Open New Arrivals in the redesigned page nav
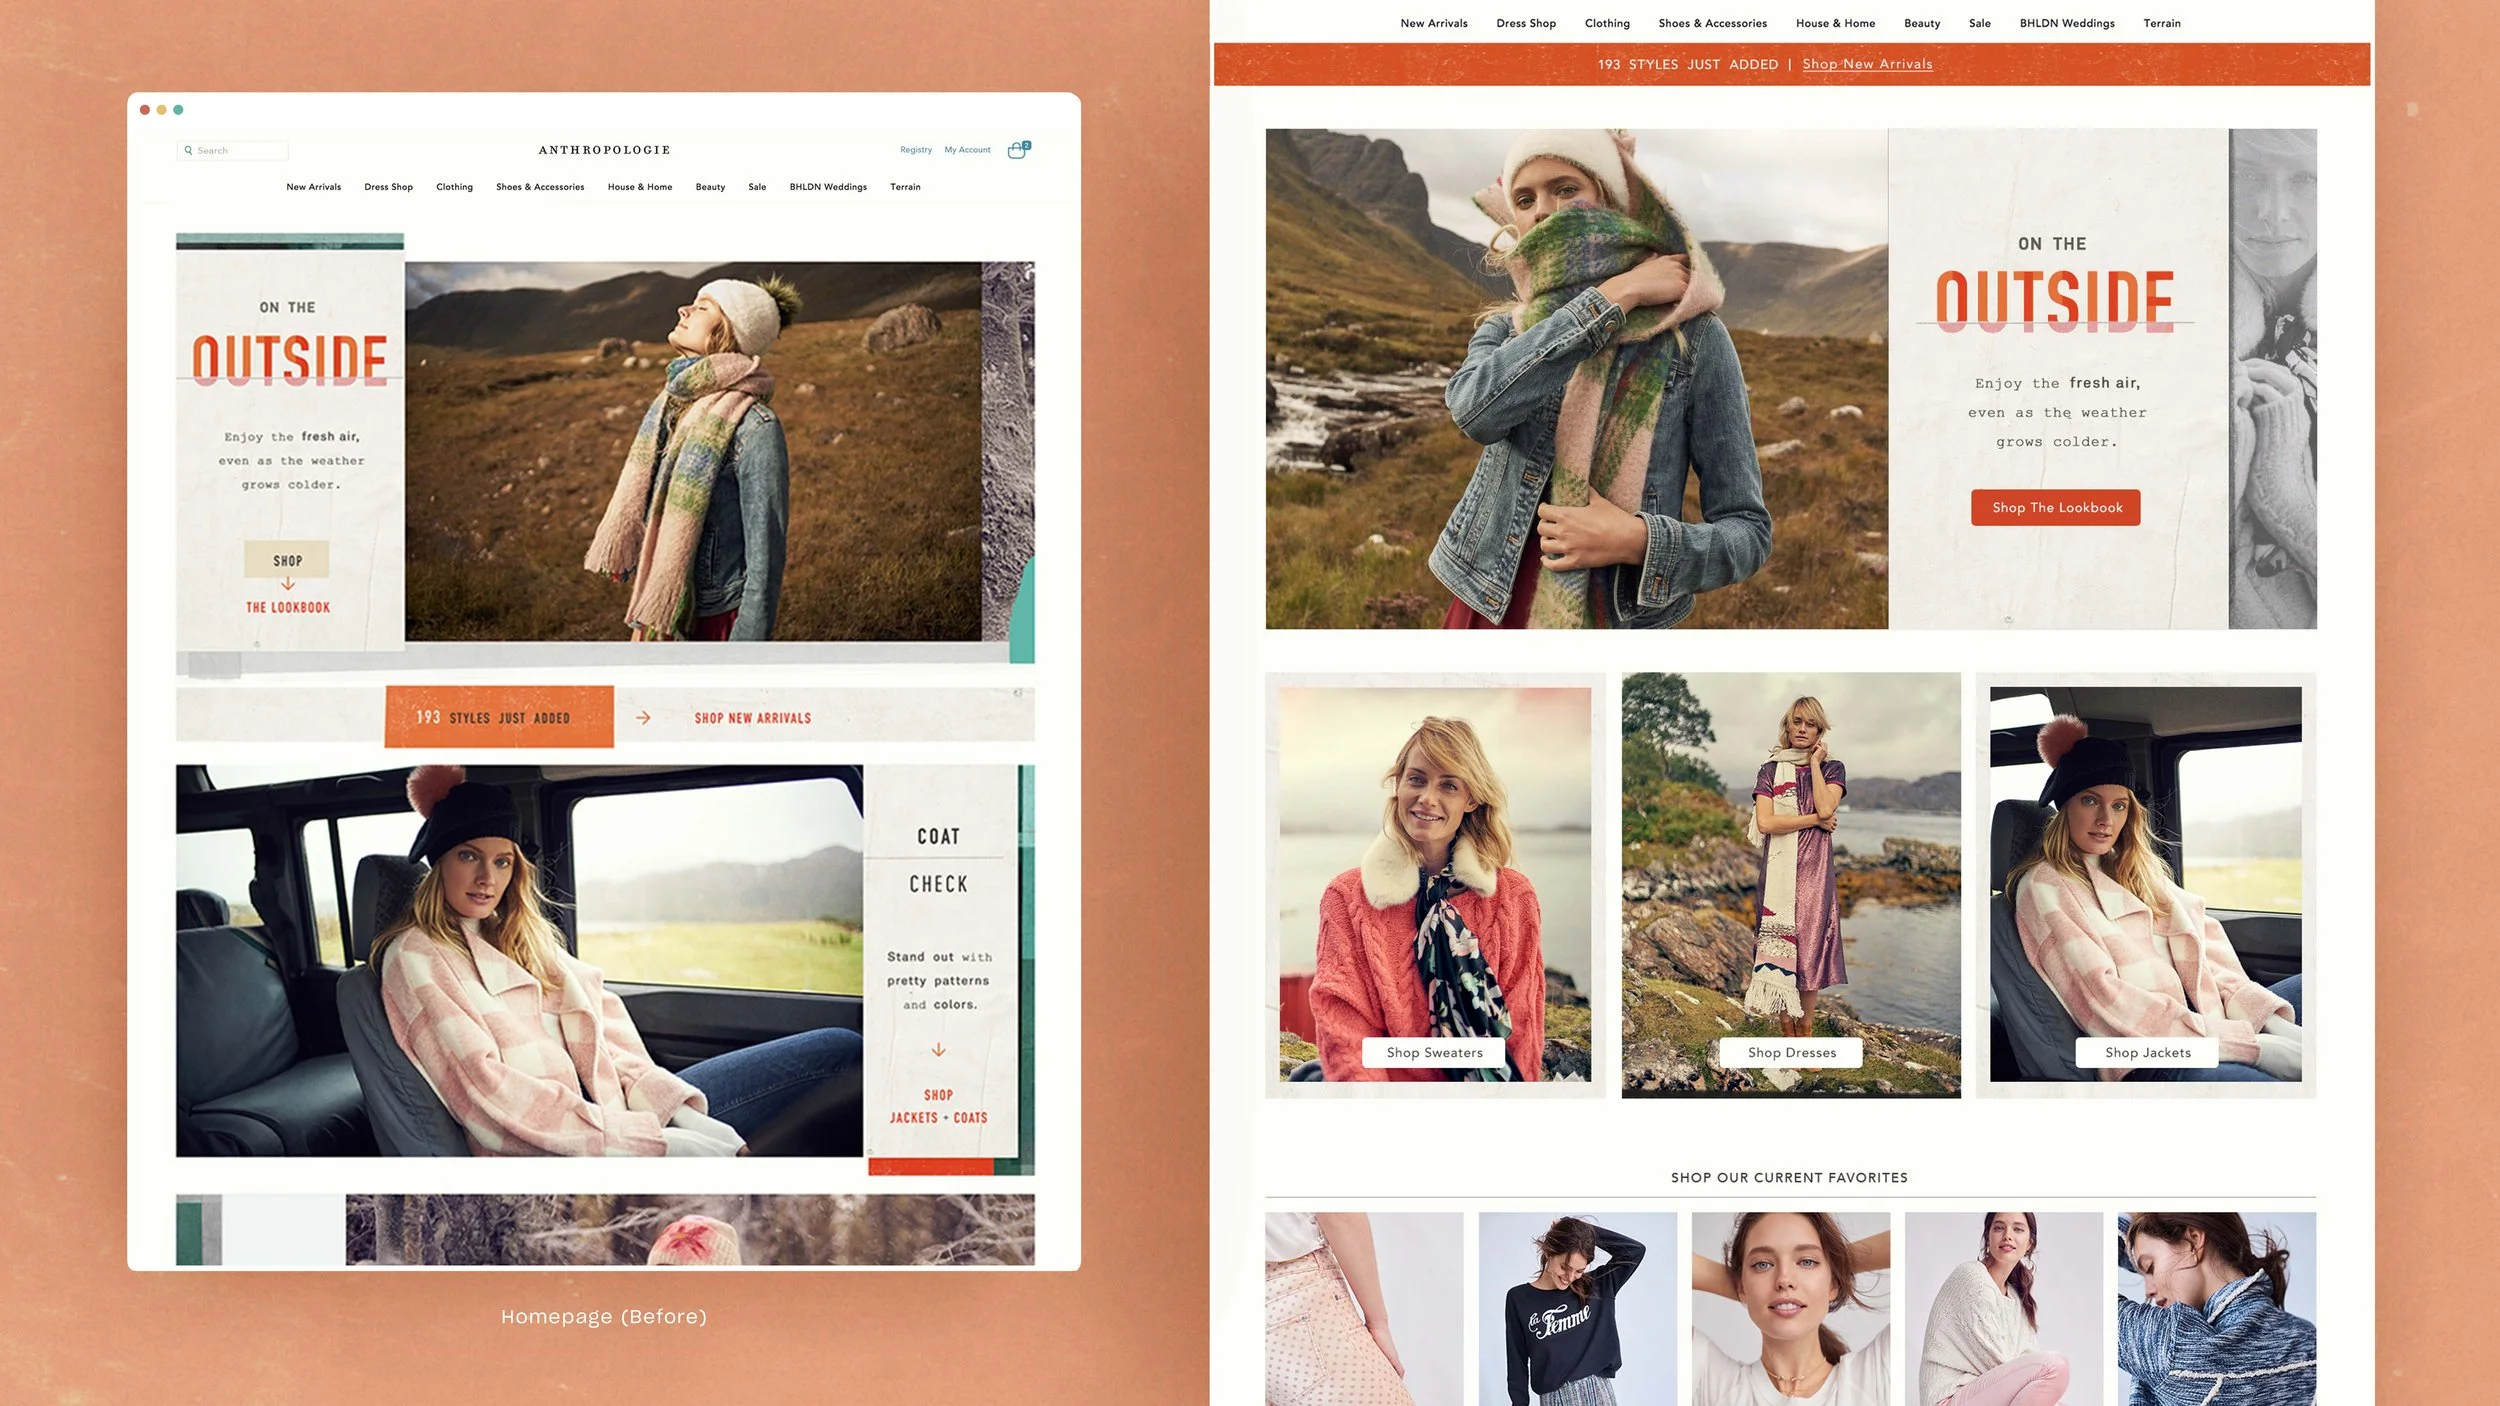This screenshot has width=2500, height=1406. coord(1434,23)
